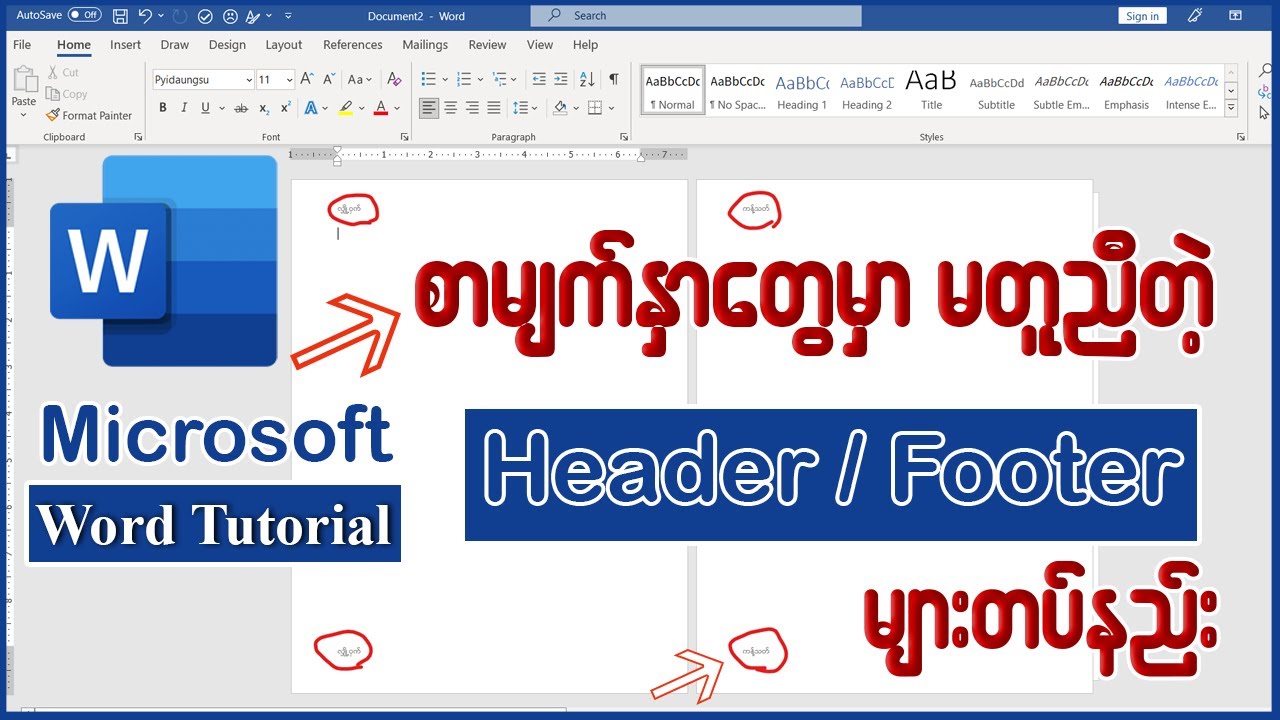The height and width of the screenshot is (720, 1280).
Task: Toggle the AutoSave switch
Action: coord(84,15)
